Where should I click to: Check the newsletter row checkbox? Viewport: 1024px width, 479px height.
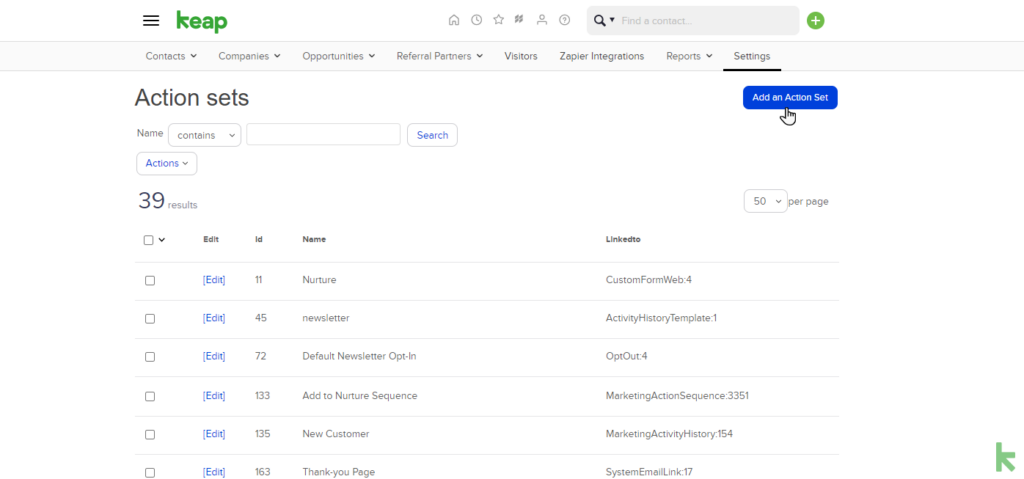click(x=150, y=319)
